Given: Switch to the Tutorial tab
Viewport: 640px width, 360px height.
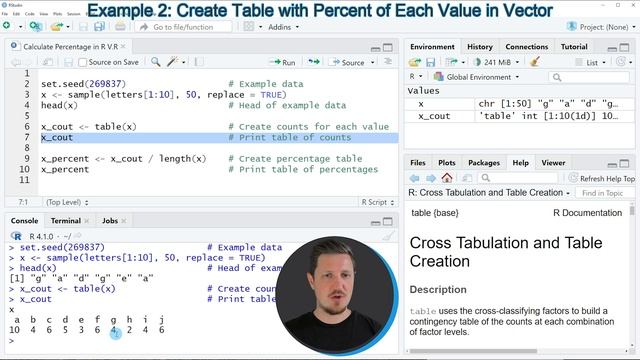Looking at the screenshot, I should 574,47.
